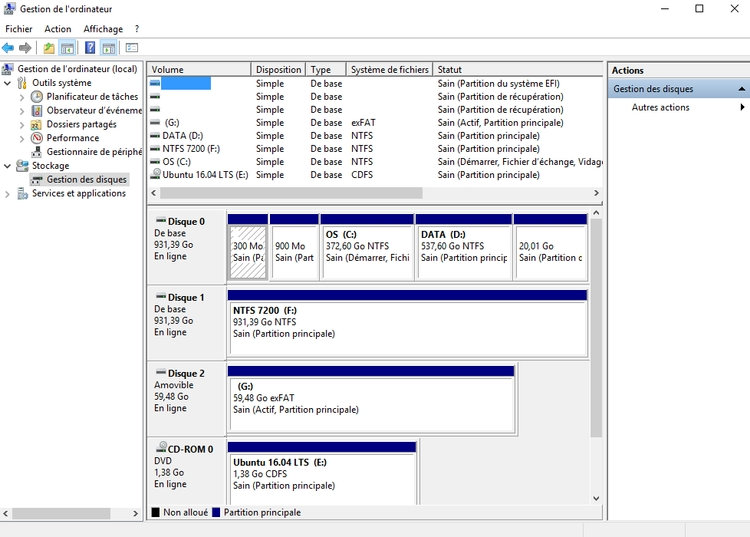
Task: Click the Performance icon in tree
Action: pos(38,139)
